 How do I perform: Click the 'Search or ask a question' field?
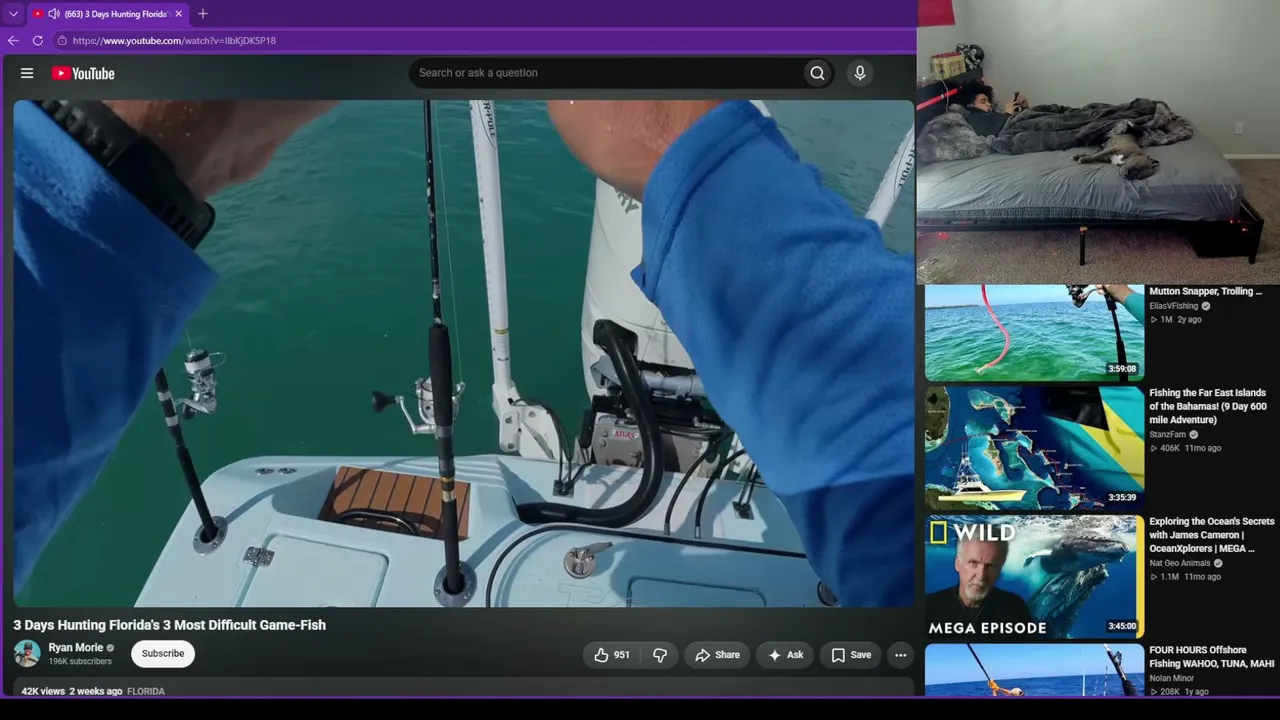click(606, 73)
